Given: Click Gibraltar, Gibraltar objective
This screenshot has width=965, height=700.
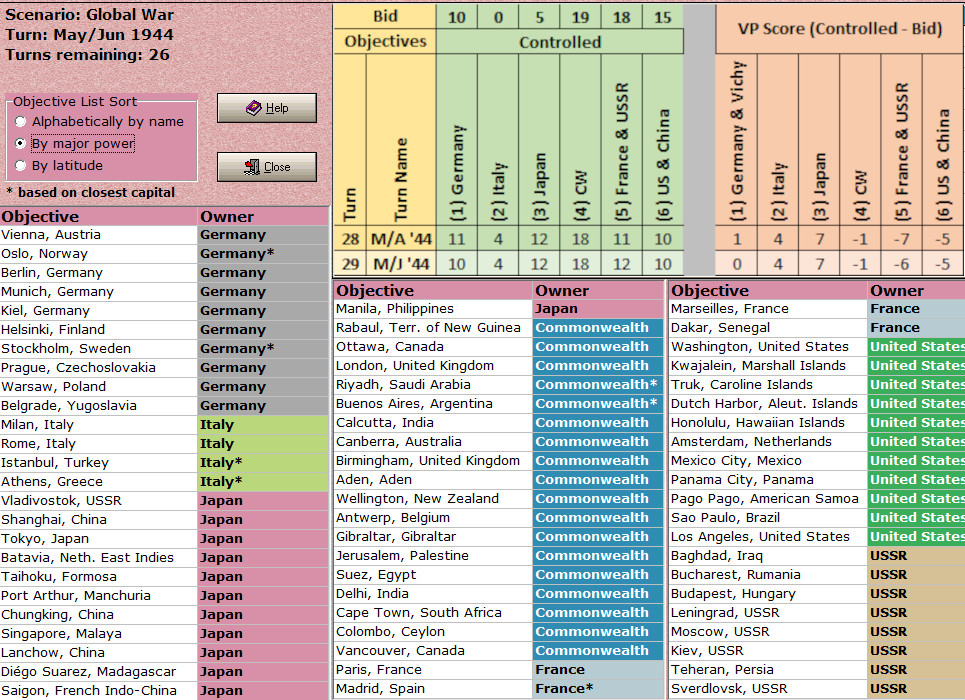Looking at the screenshot, I should (433, 537).
